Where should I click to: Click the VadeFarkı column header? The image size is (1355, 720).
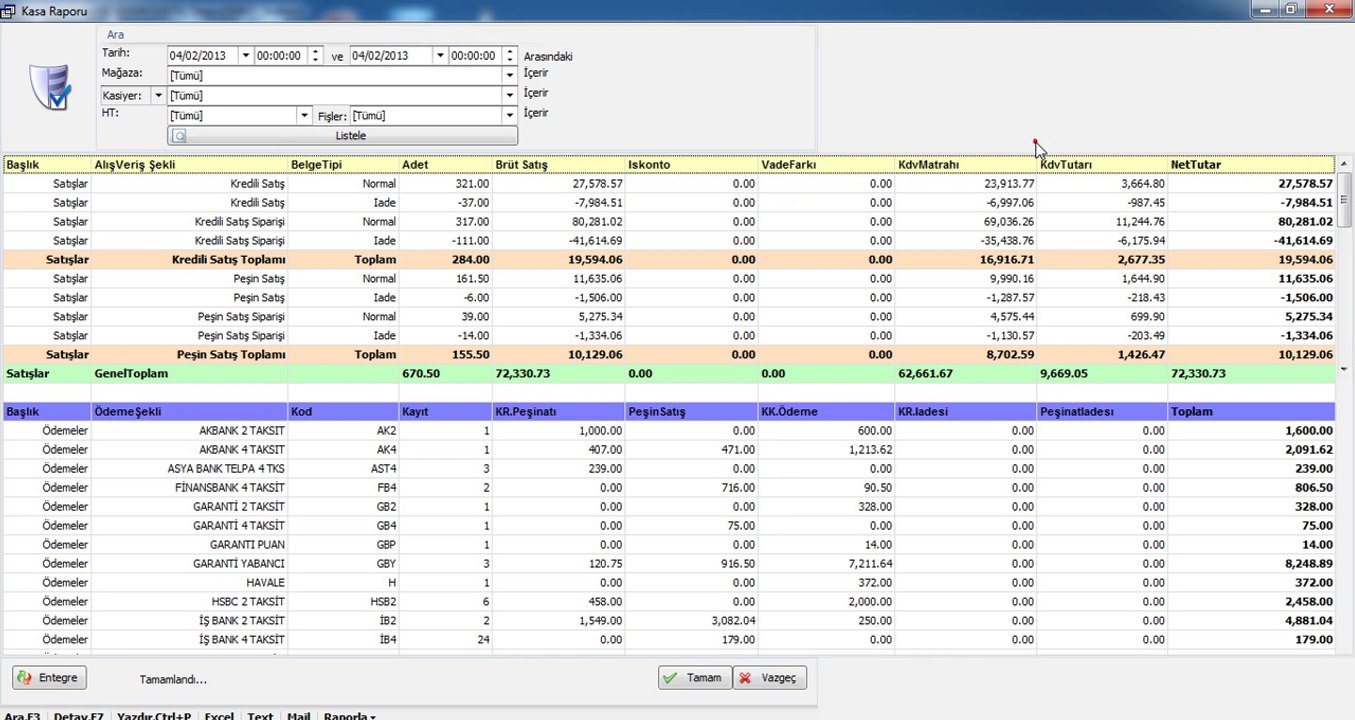point(826,164)
